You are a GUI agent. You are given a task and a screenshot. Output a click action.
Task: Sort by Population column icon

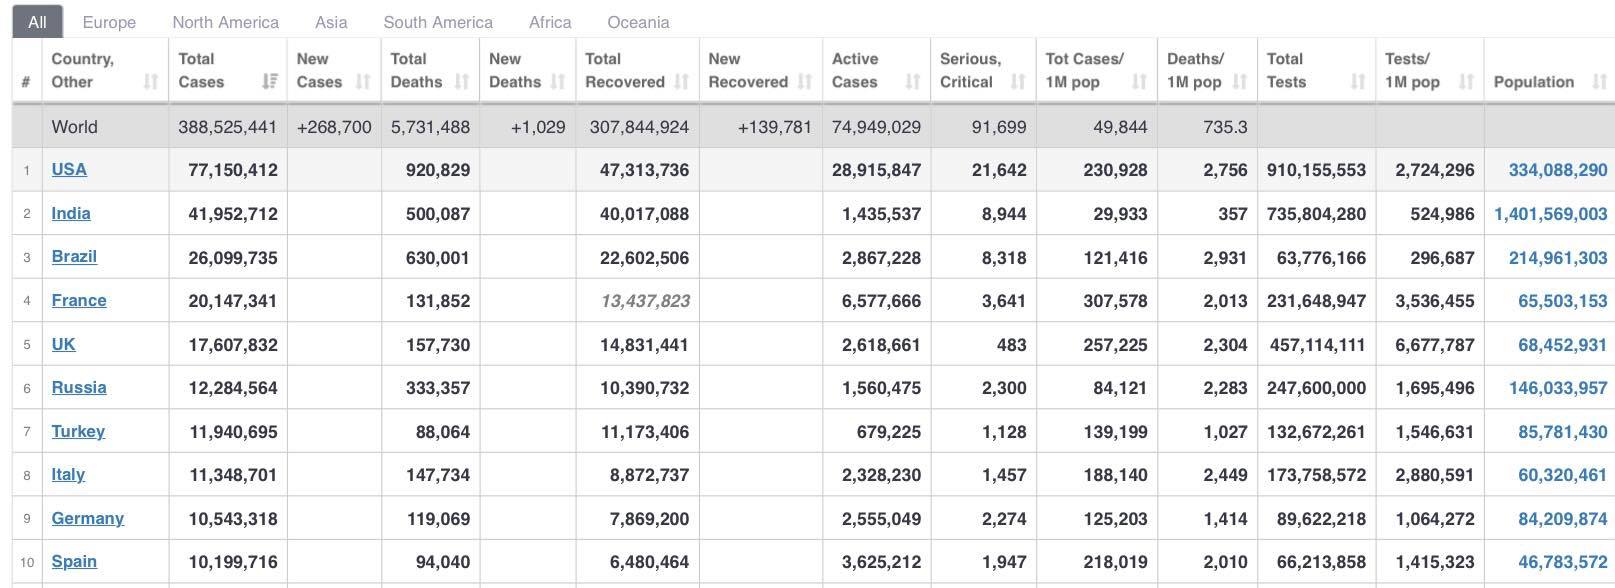point(1599,82)
